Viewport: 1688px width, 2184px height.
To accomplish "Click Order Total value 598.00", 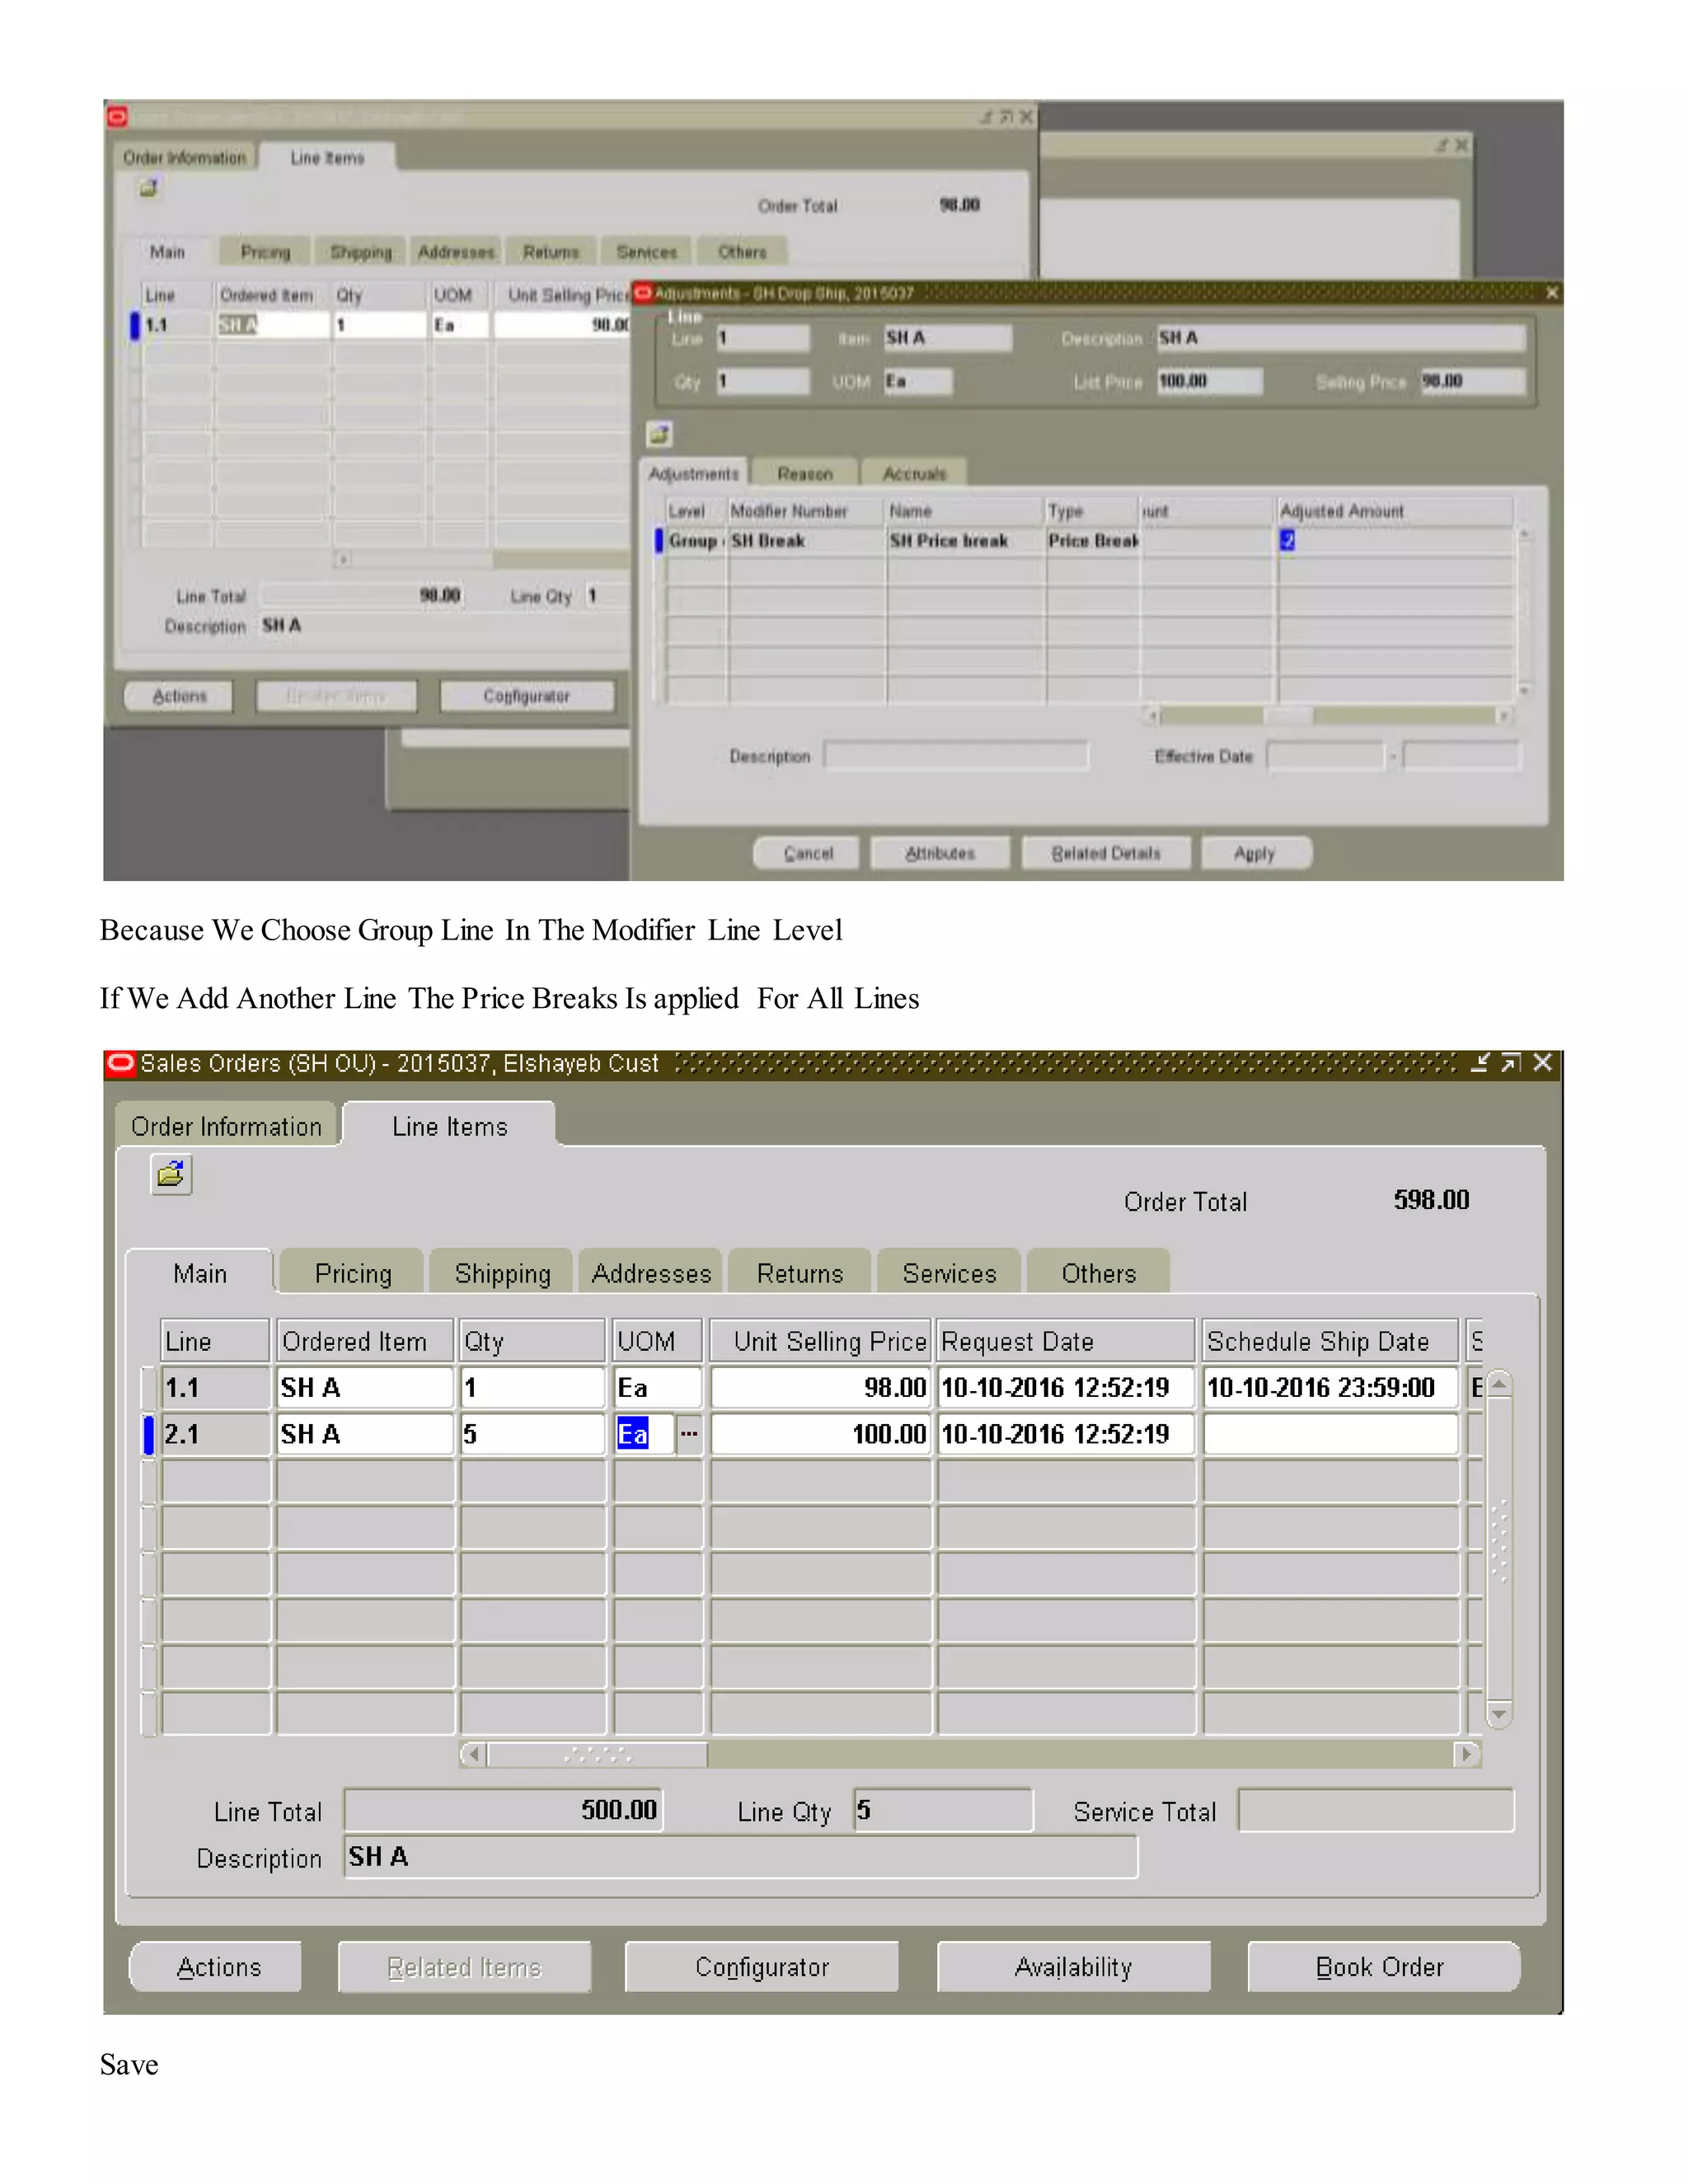I will 1431,1200.
